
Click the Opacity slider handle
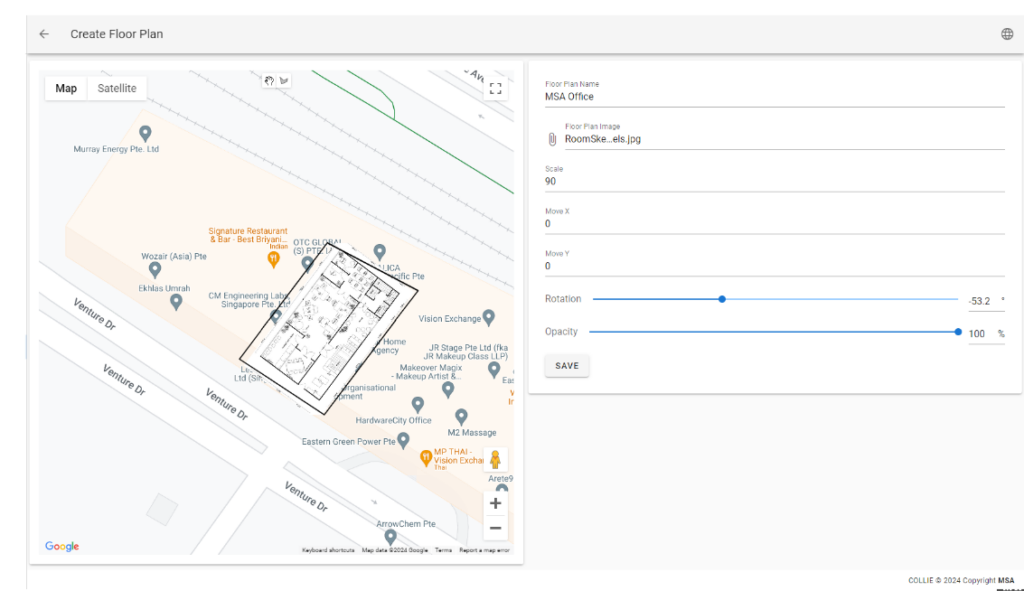click(958, 332)
